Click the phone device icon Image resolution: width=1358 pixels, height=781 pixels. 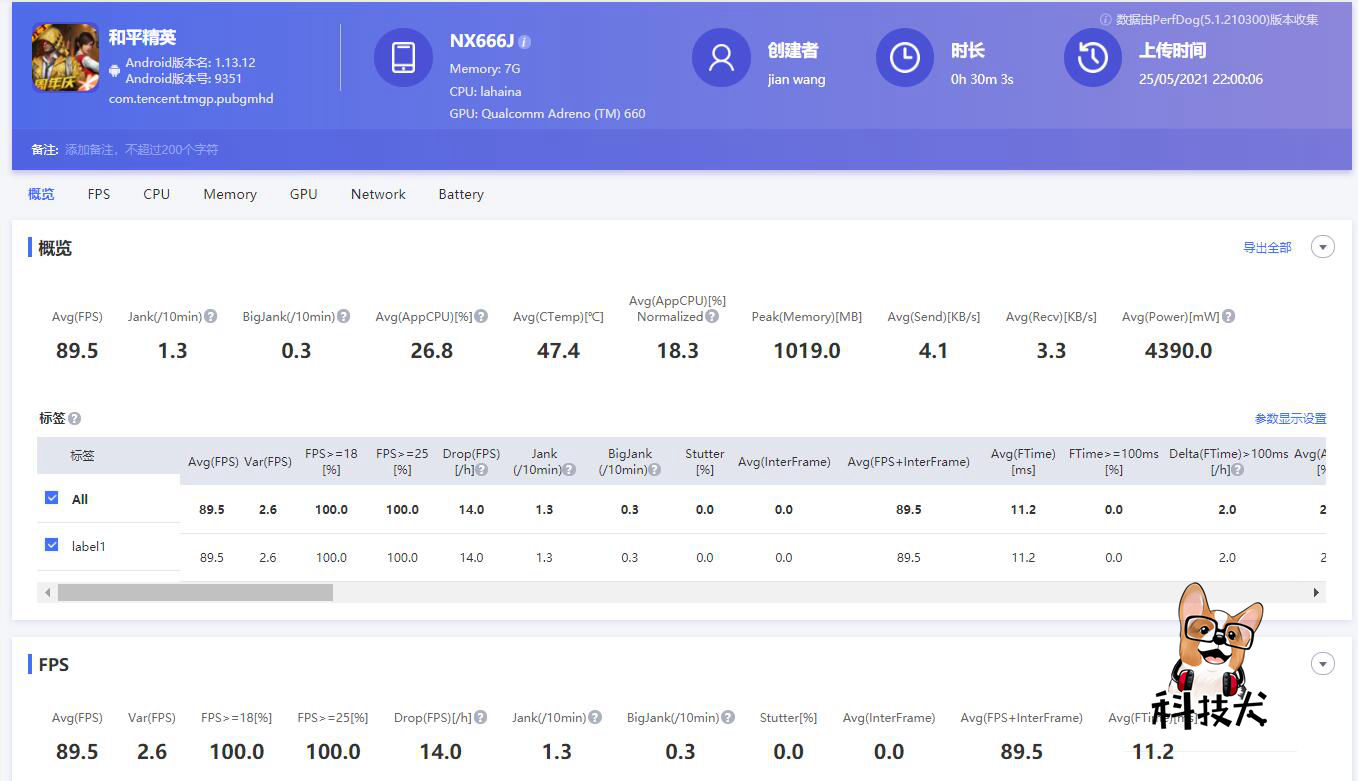click(x=403, y=58)
